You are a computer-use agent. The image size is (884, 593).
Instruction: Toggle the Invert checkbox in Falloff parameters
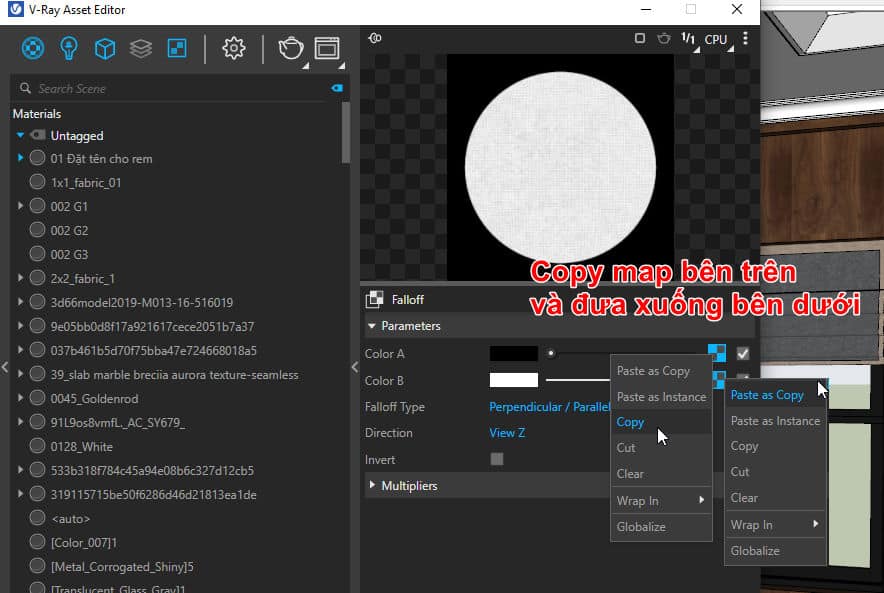pyautogui.click(x=497, y=459)
